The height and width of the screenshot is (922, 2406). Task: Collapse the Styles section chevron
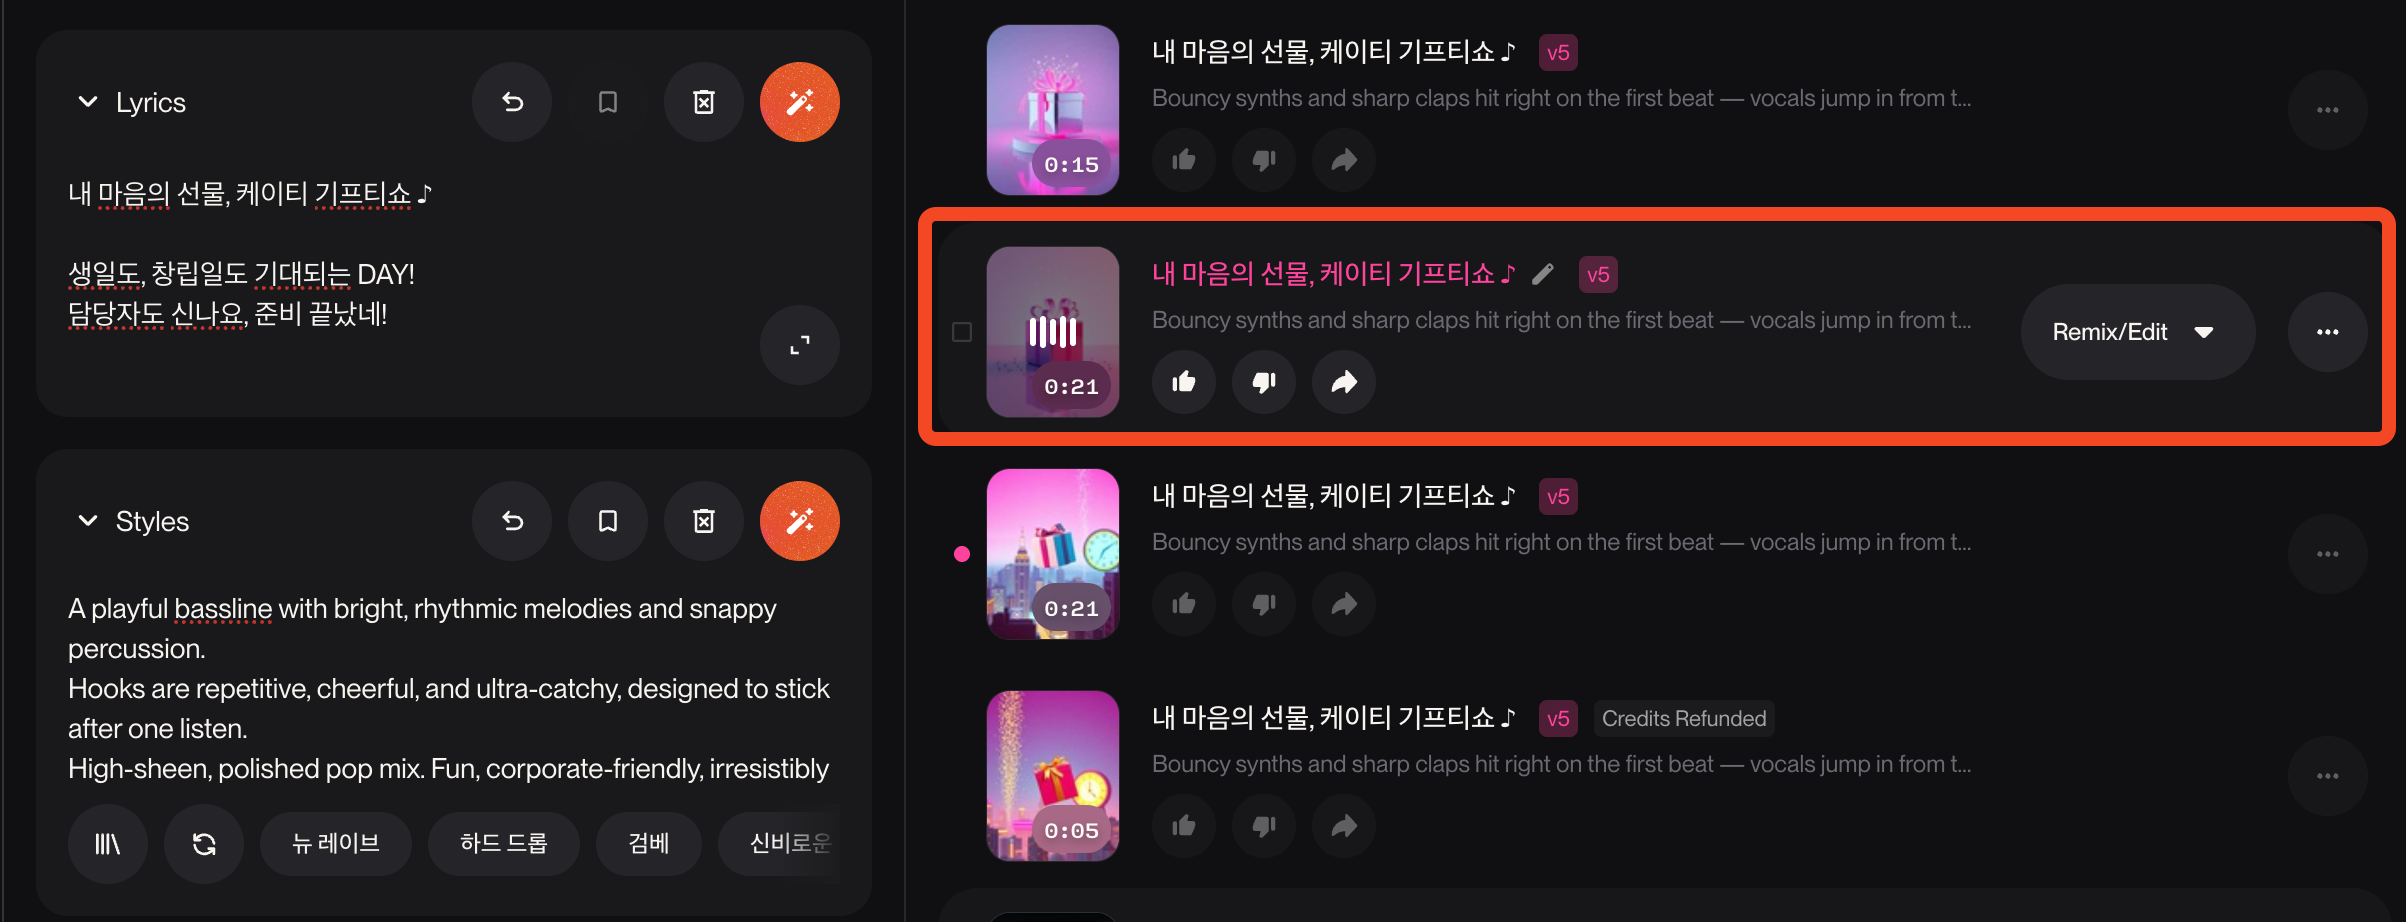pos(88,521)
